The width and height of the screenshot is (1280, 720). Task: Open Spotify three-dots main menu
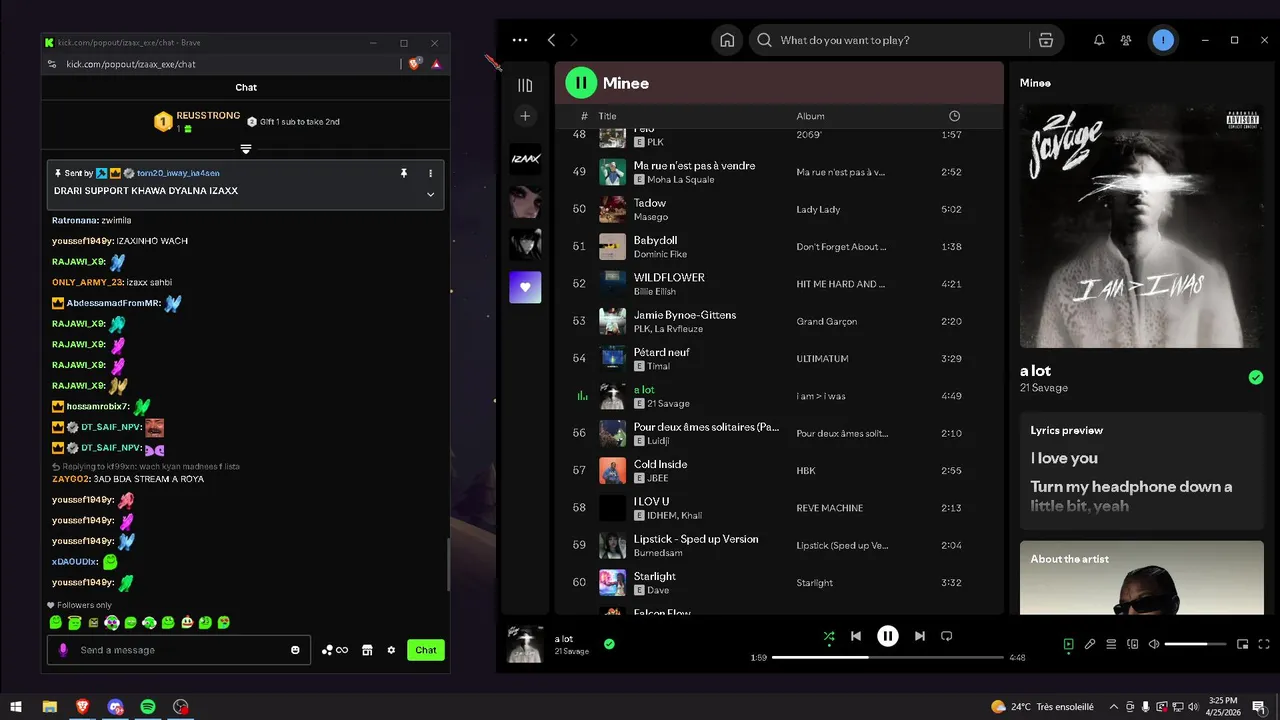pos(520,40)
